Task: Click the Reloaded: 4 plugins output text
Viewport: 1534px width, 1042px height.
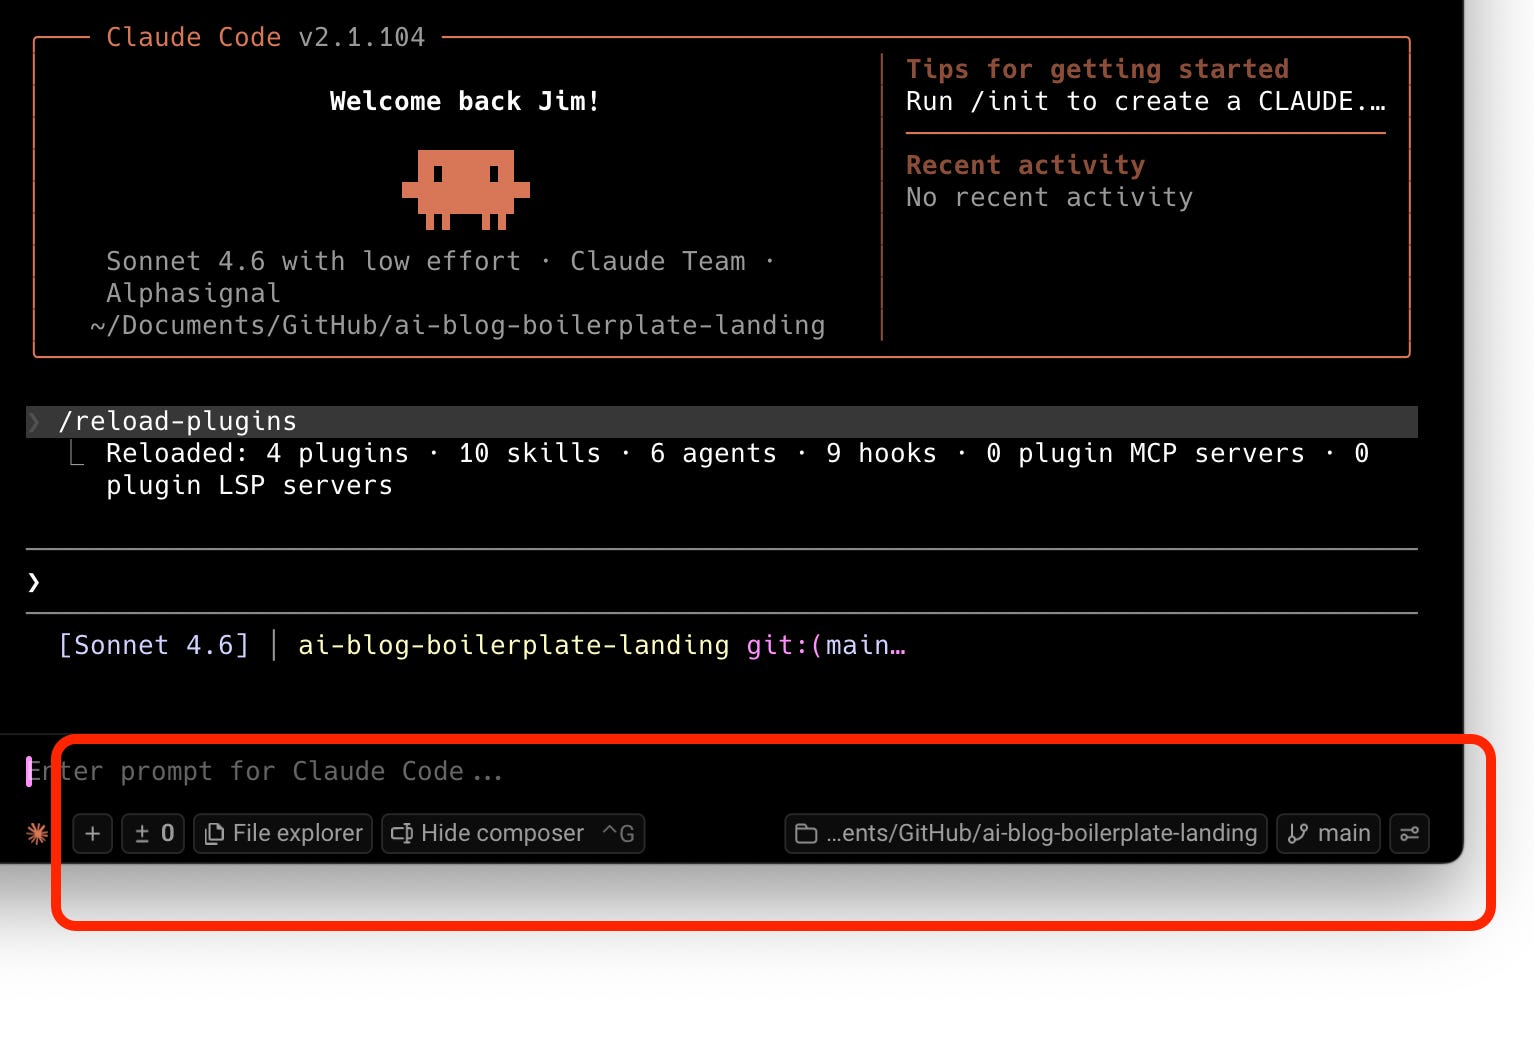Action: (737, 469)
